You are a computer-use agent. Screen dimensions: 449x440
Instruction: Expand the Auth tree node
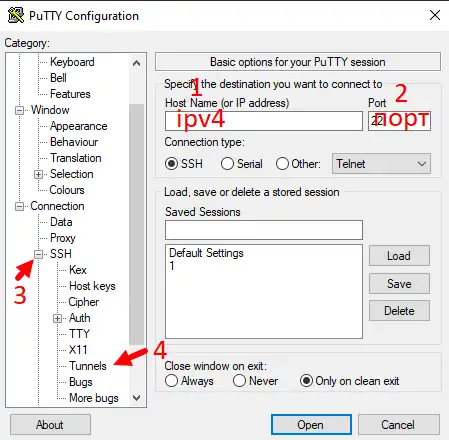[x=57, y=318]
